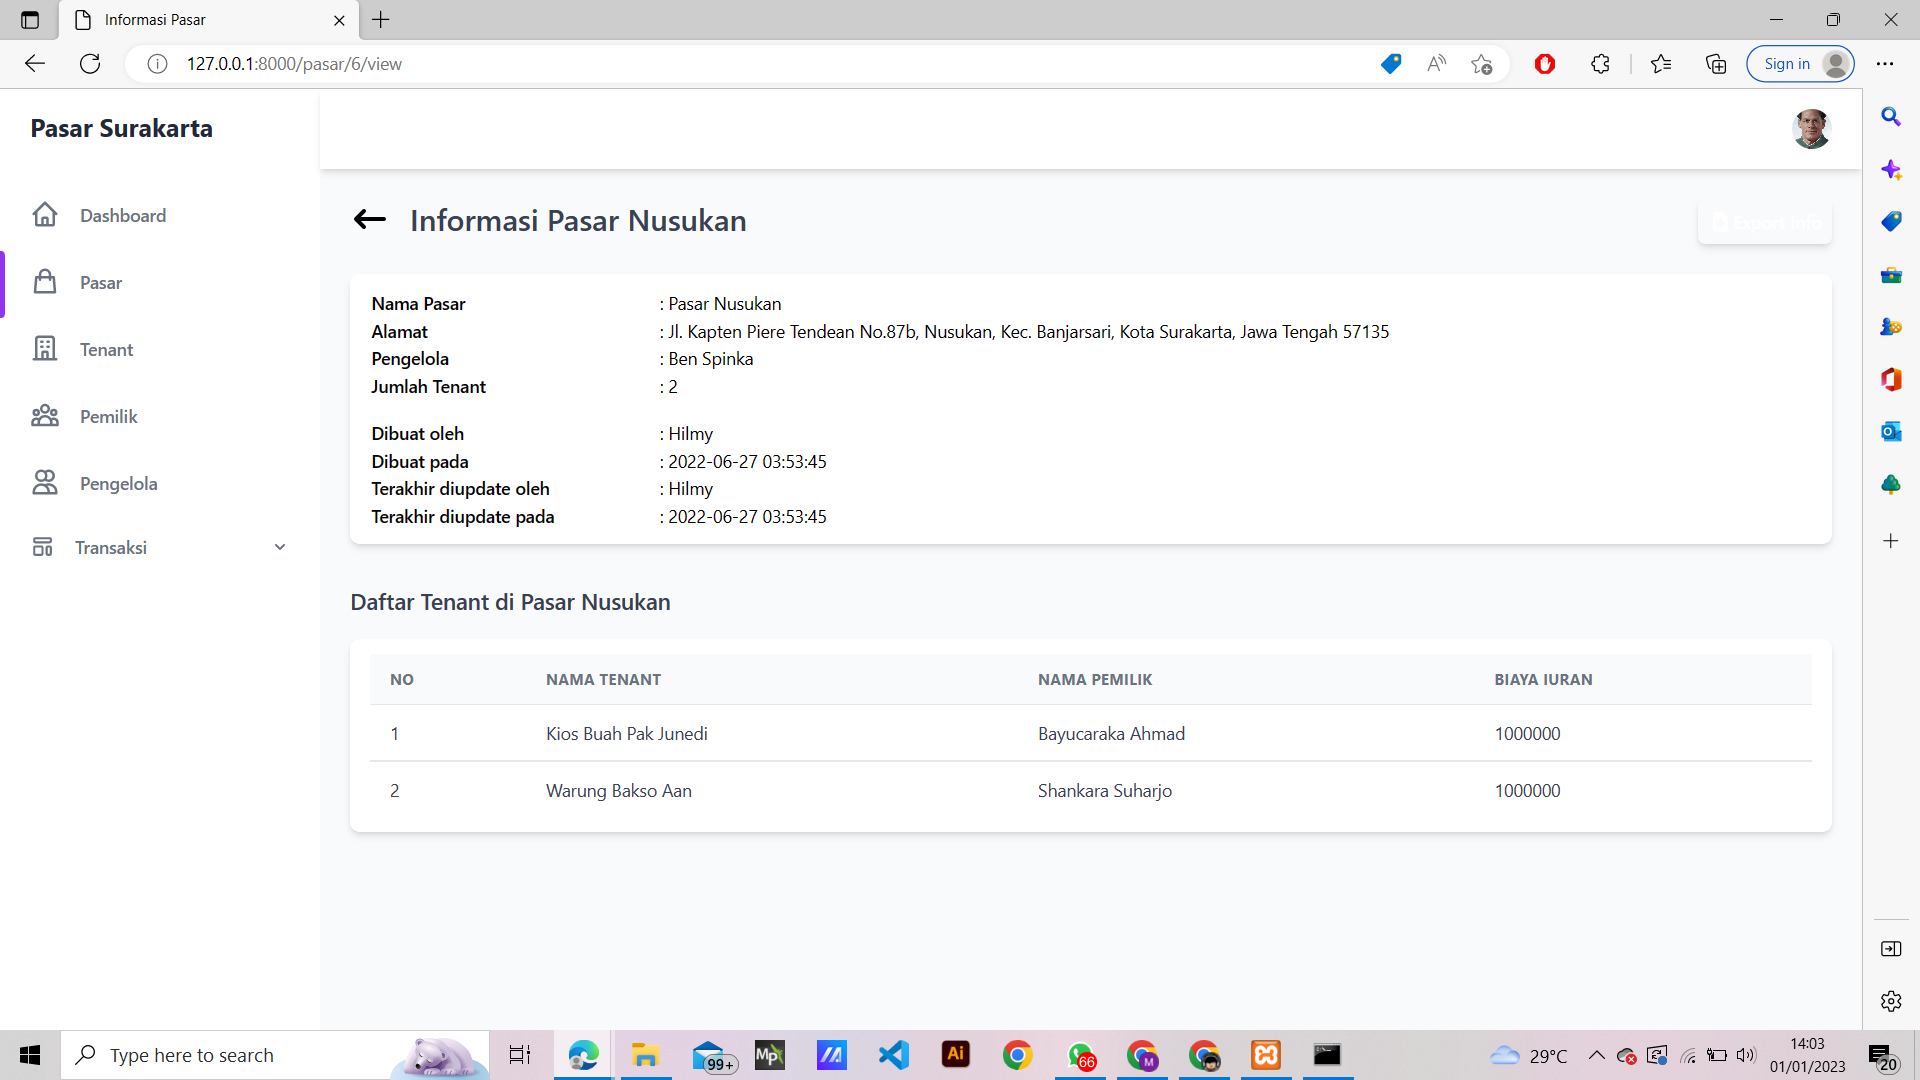
Task: Click the back arrow beside Informasi Pasar Nusukan
Action: pos(369,220)
